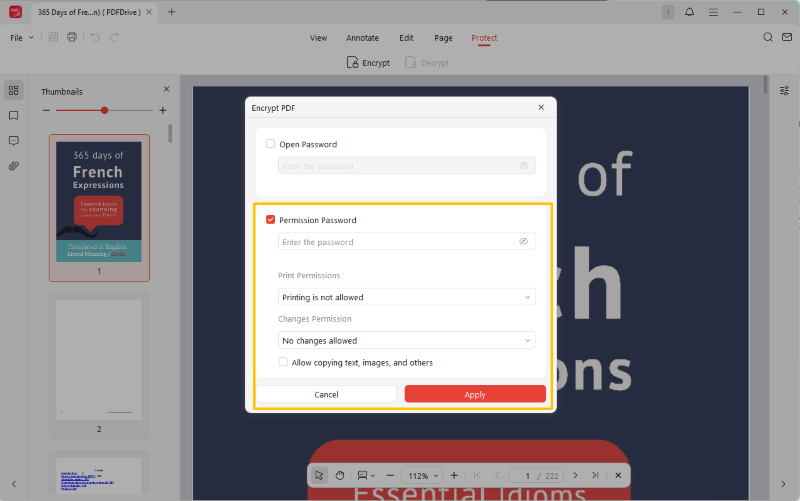Close the 365 Days of French document tab
This screenshot has height=501, width=800.
(x=149, y=12)
